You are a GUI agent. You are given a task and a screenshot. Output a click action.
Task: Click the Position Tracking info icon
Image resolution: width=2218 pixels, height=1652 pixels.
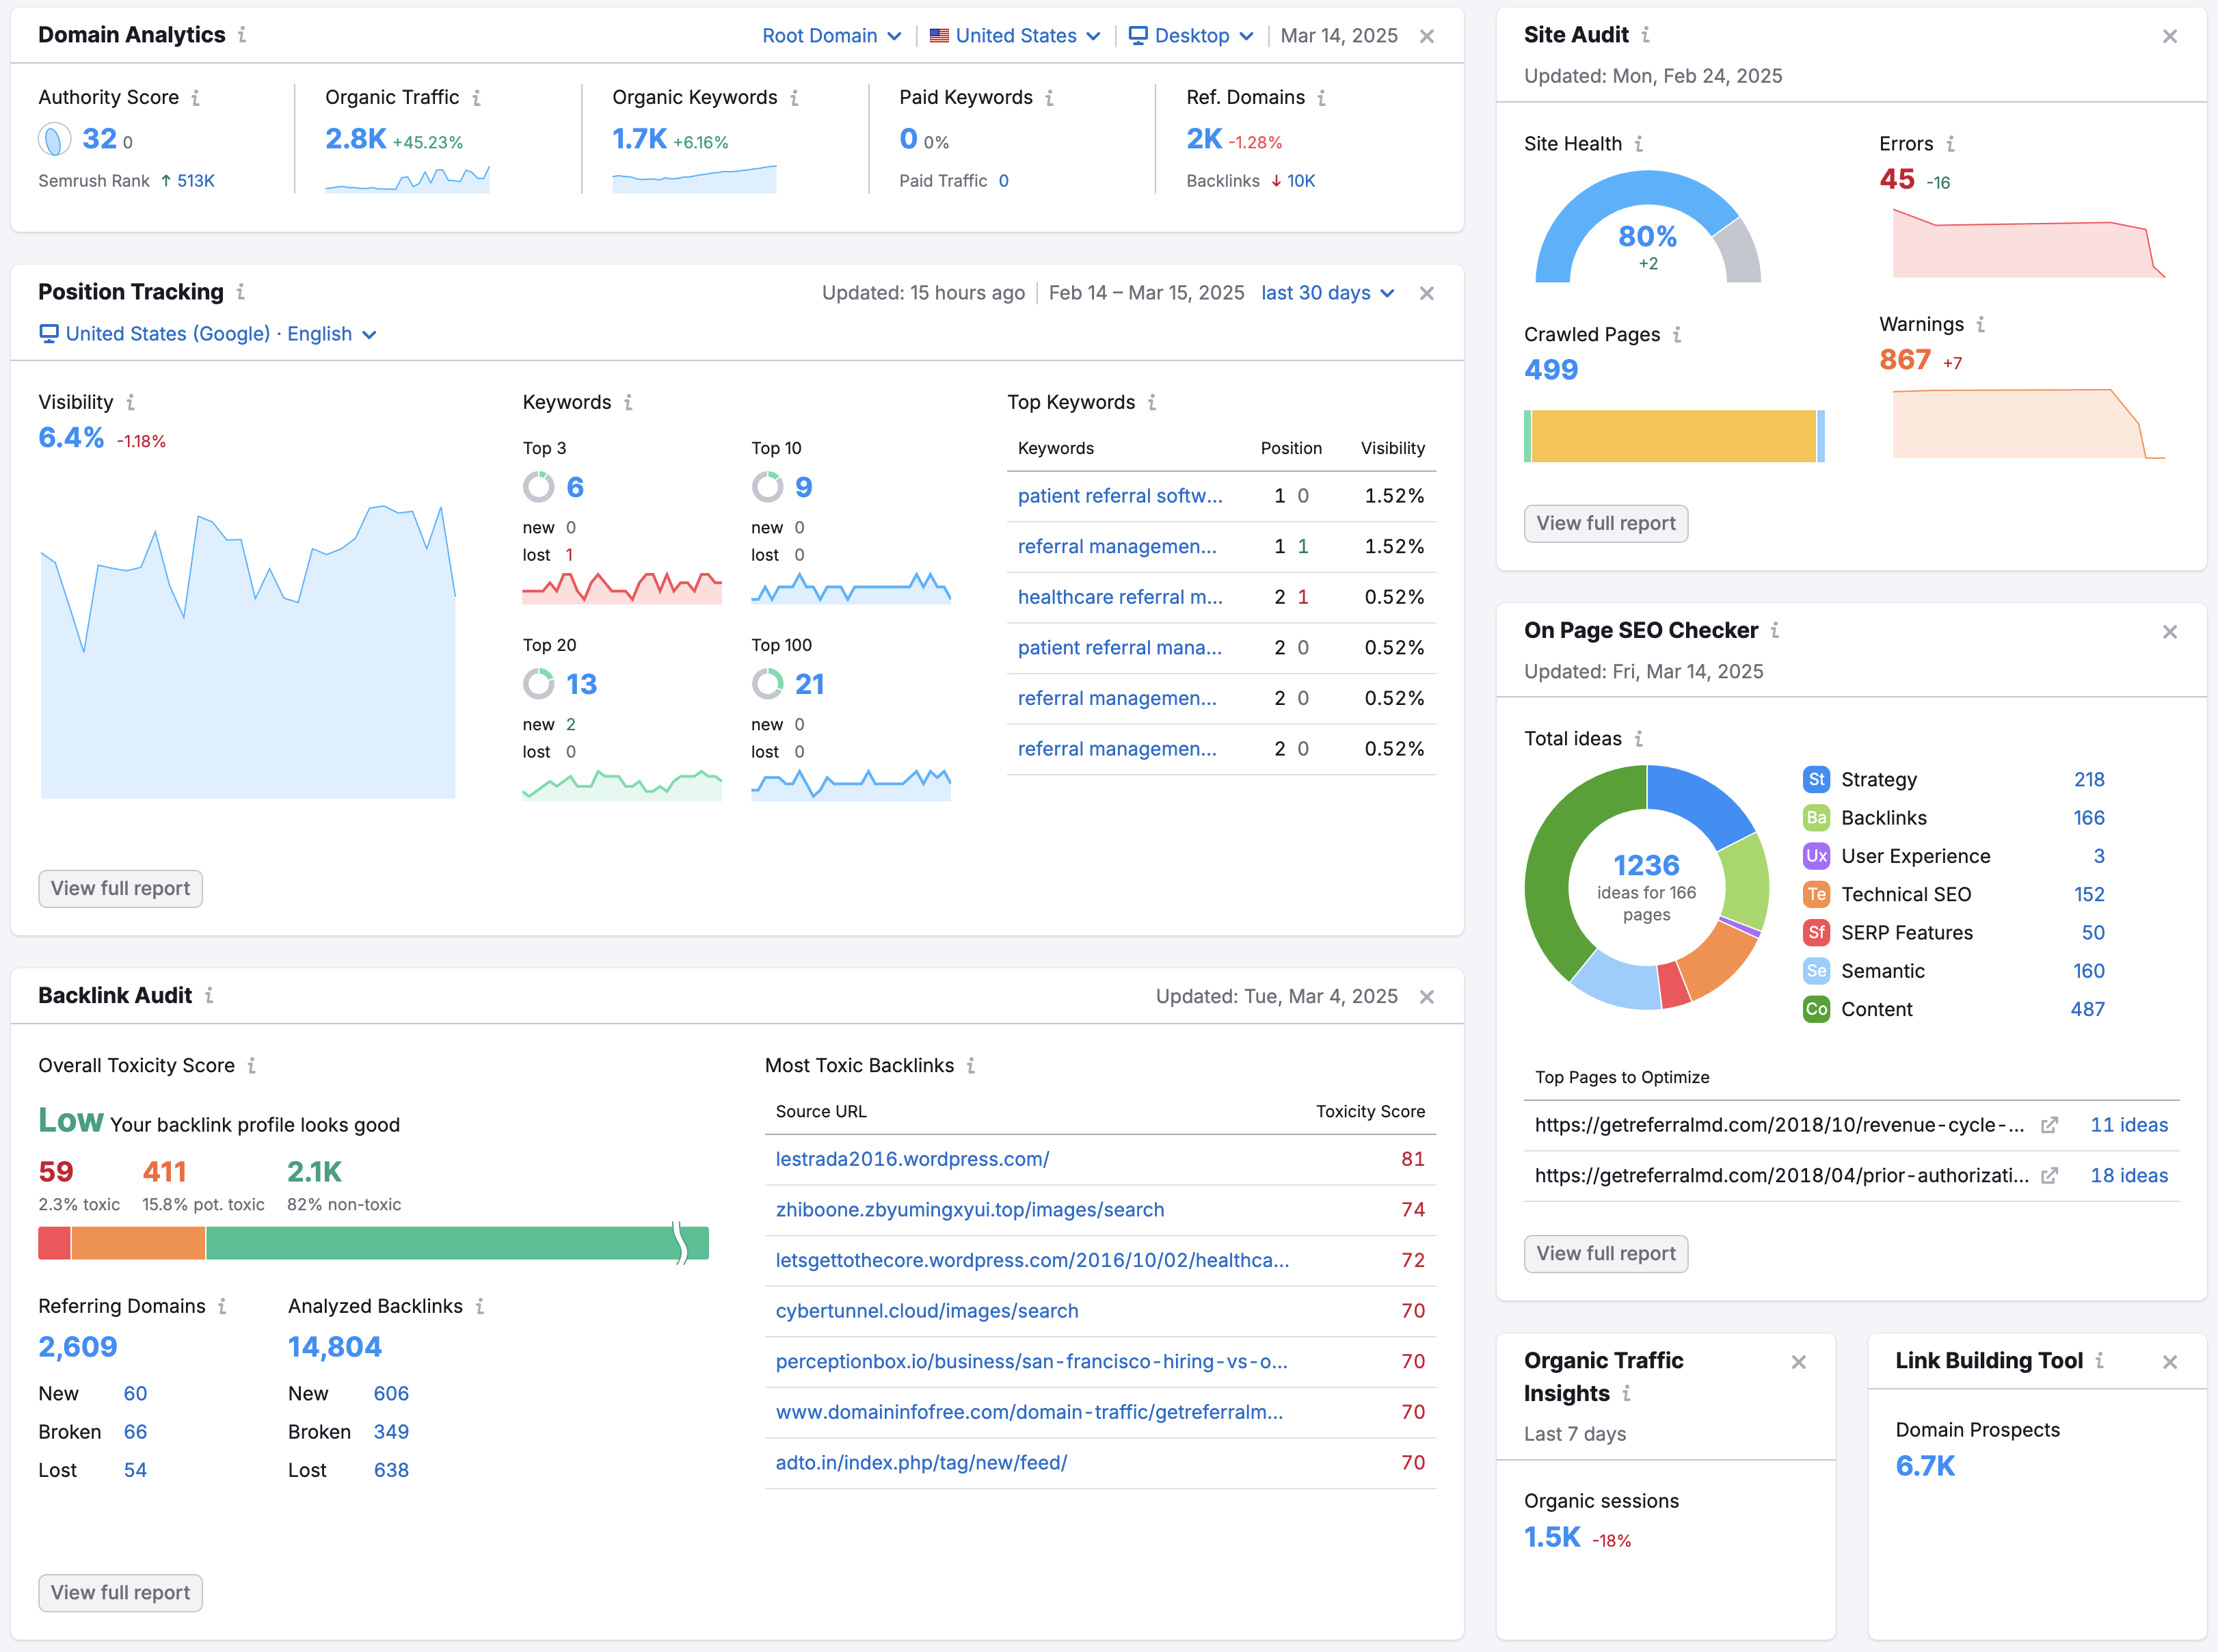pyautogui.click(x=240, y=292)
